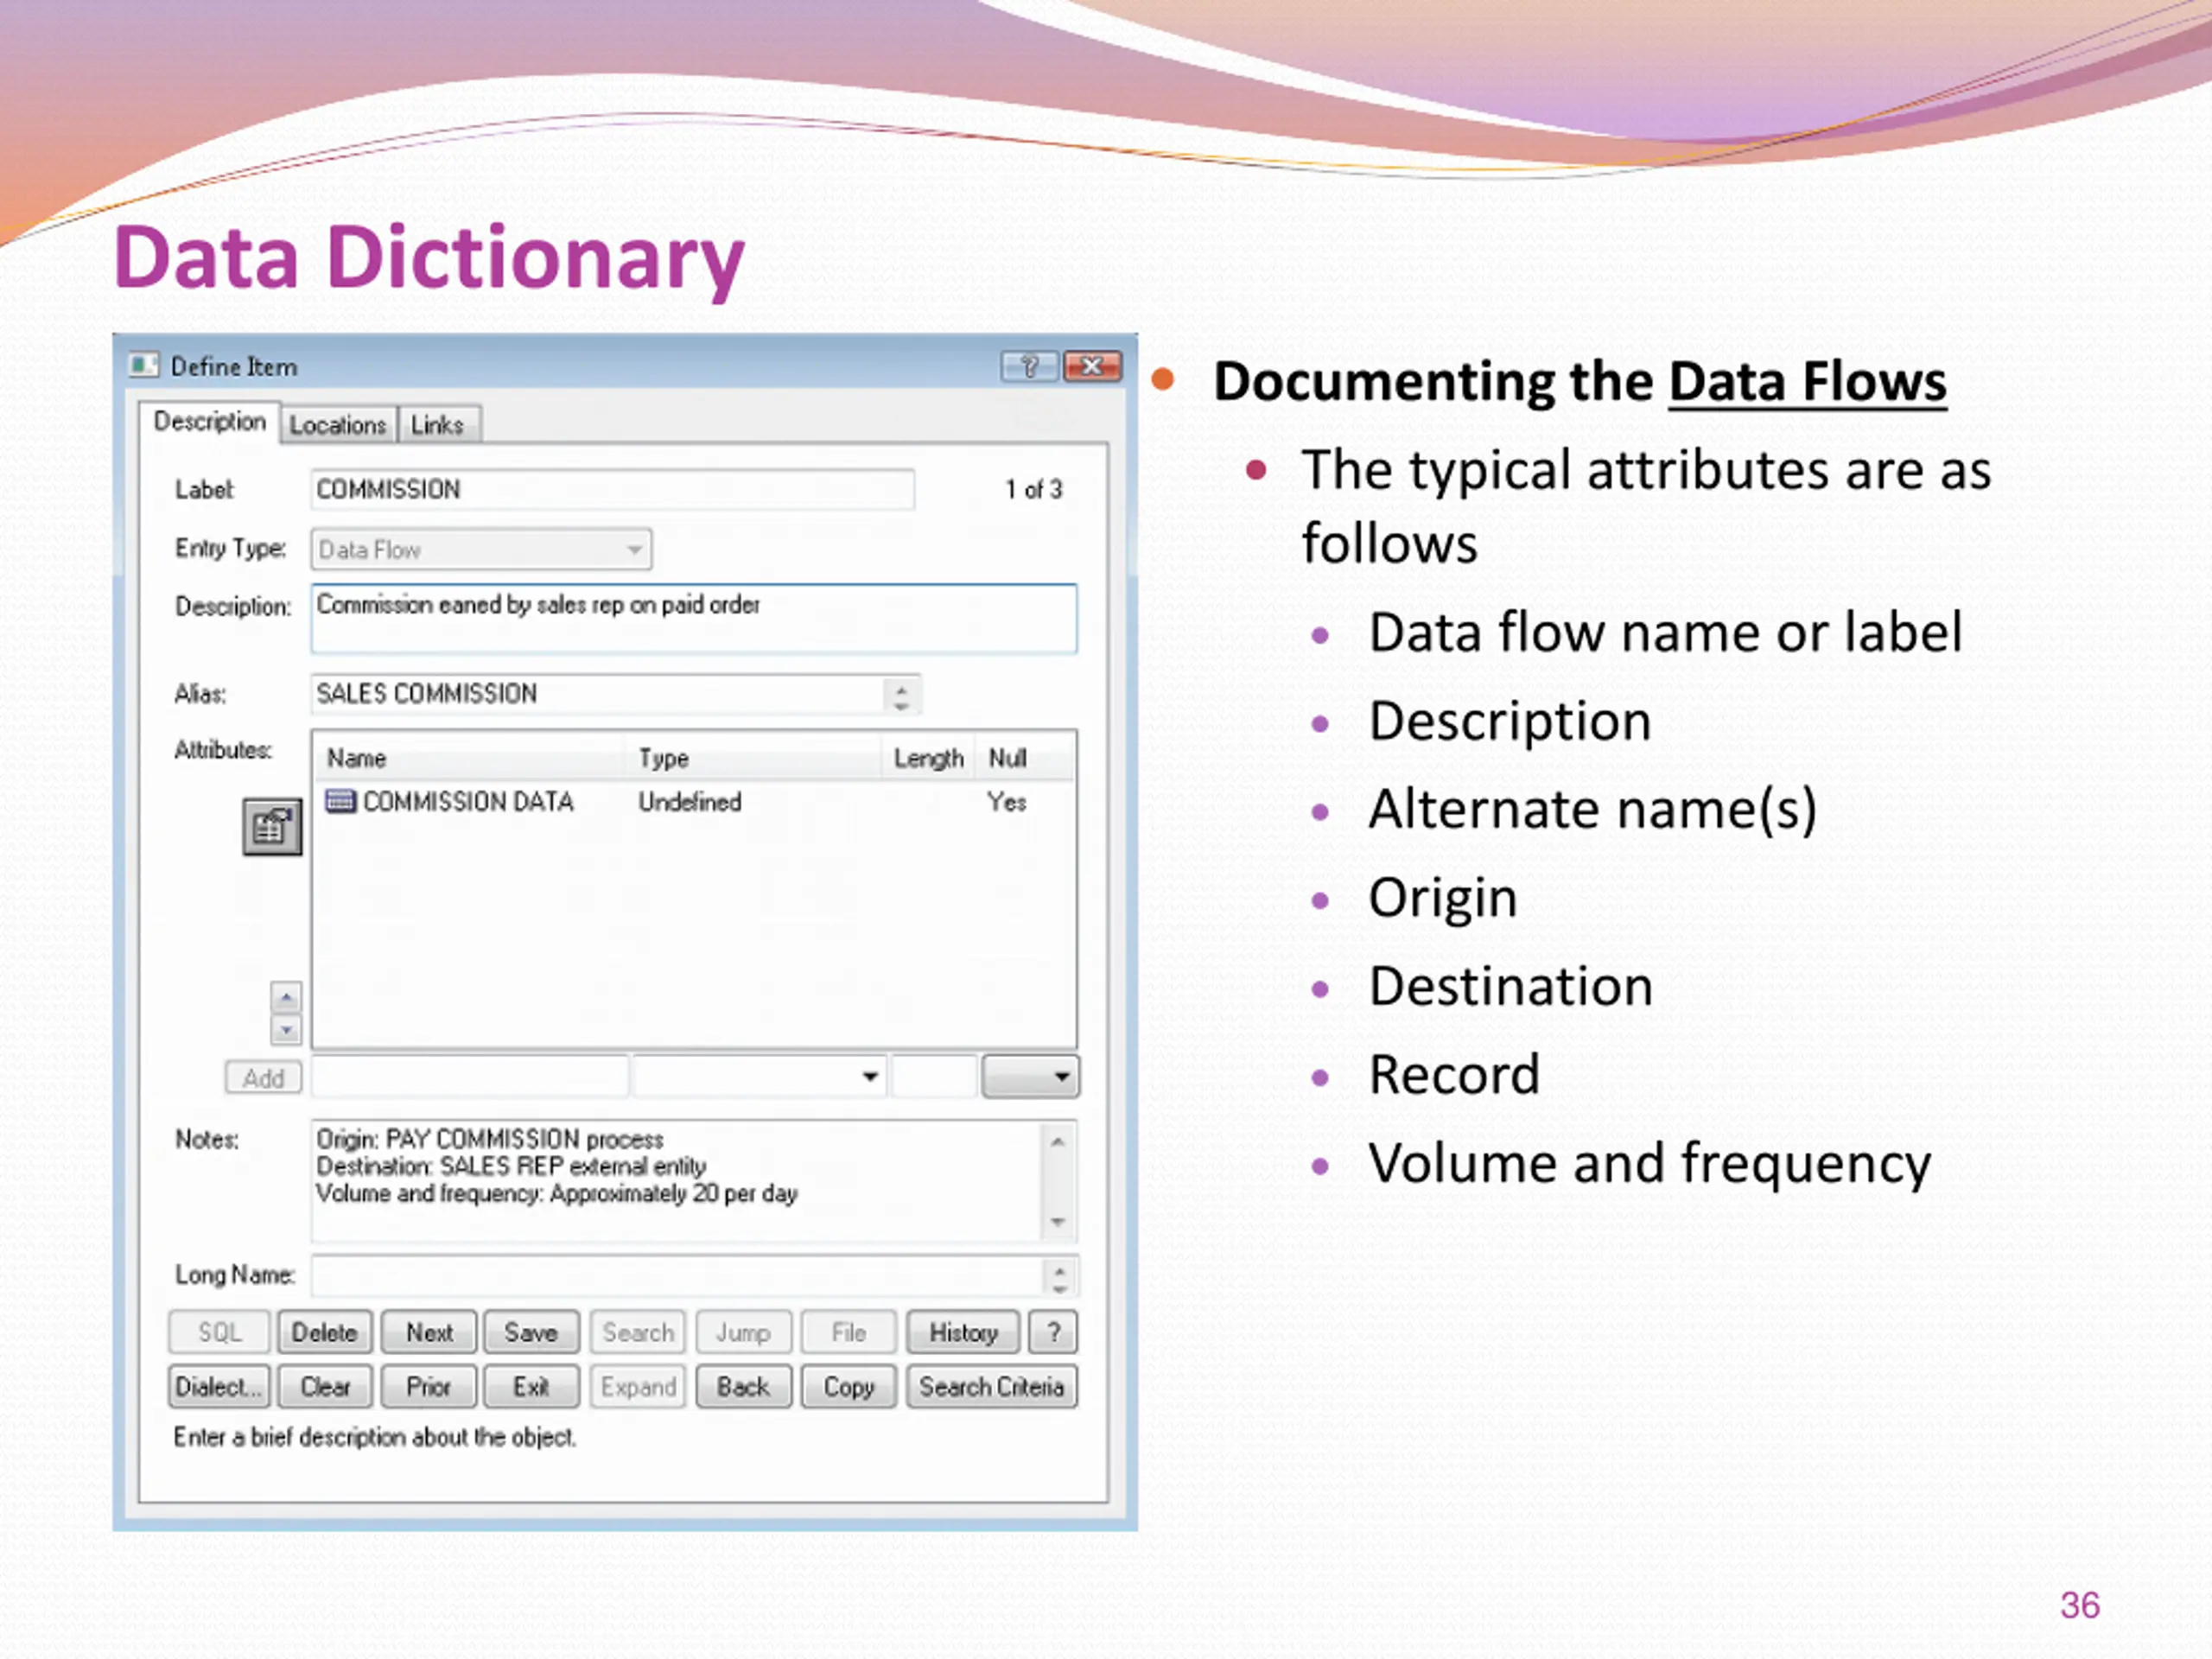Click the new attribute name input field
The width and height of the screenshot is (2212, 1659).
coord(470,1077)
